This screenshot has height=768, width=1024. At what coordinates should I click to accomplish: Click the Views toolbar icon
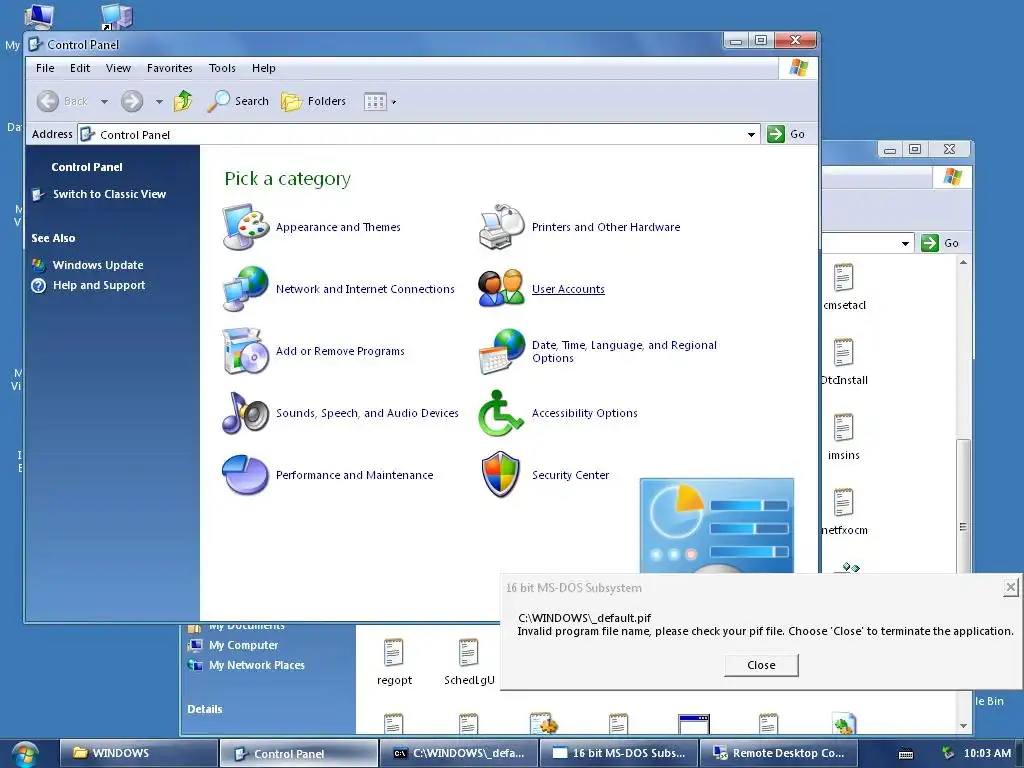(375, 101)
